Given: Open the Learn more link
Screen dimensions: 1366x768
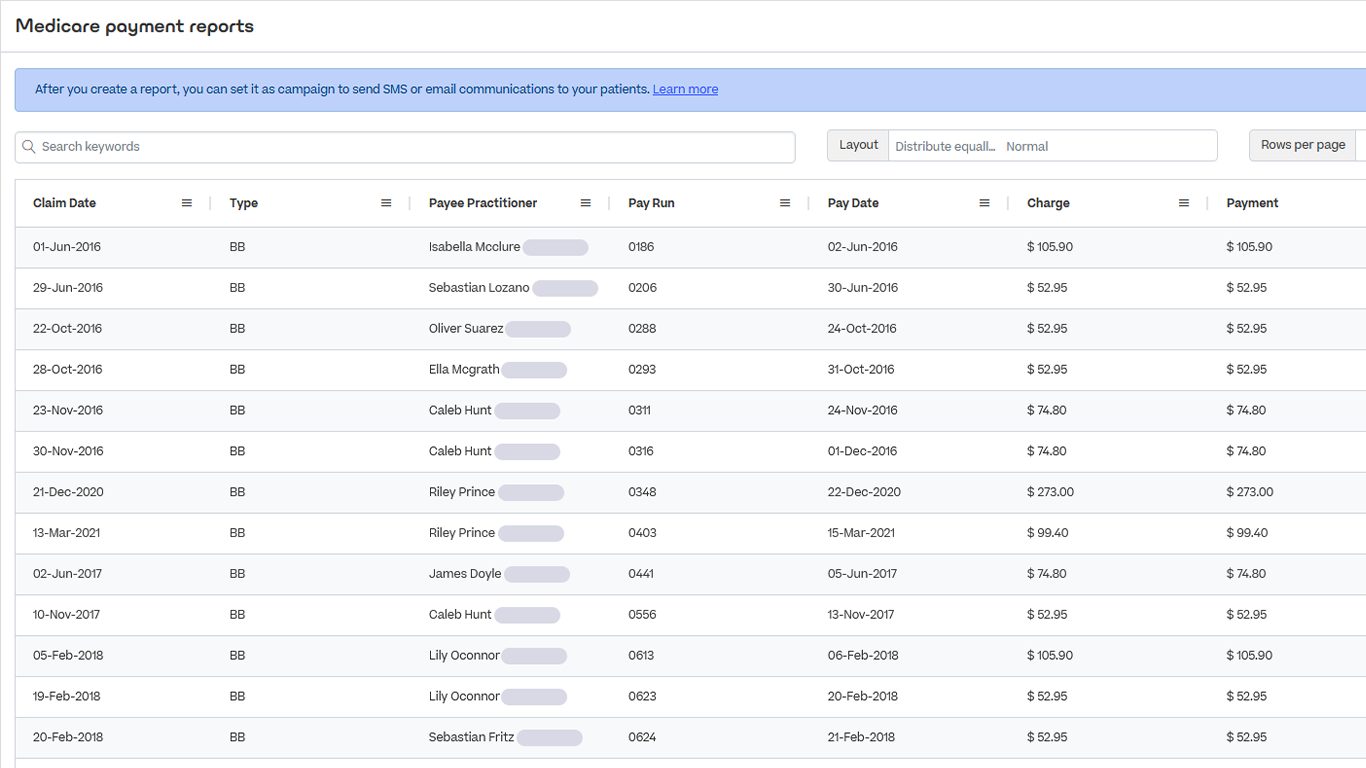Looking at the screenshot, I should tap(685, 90).
